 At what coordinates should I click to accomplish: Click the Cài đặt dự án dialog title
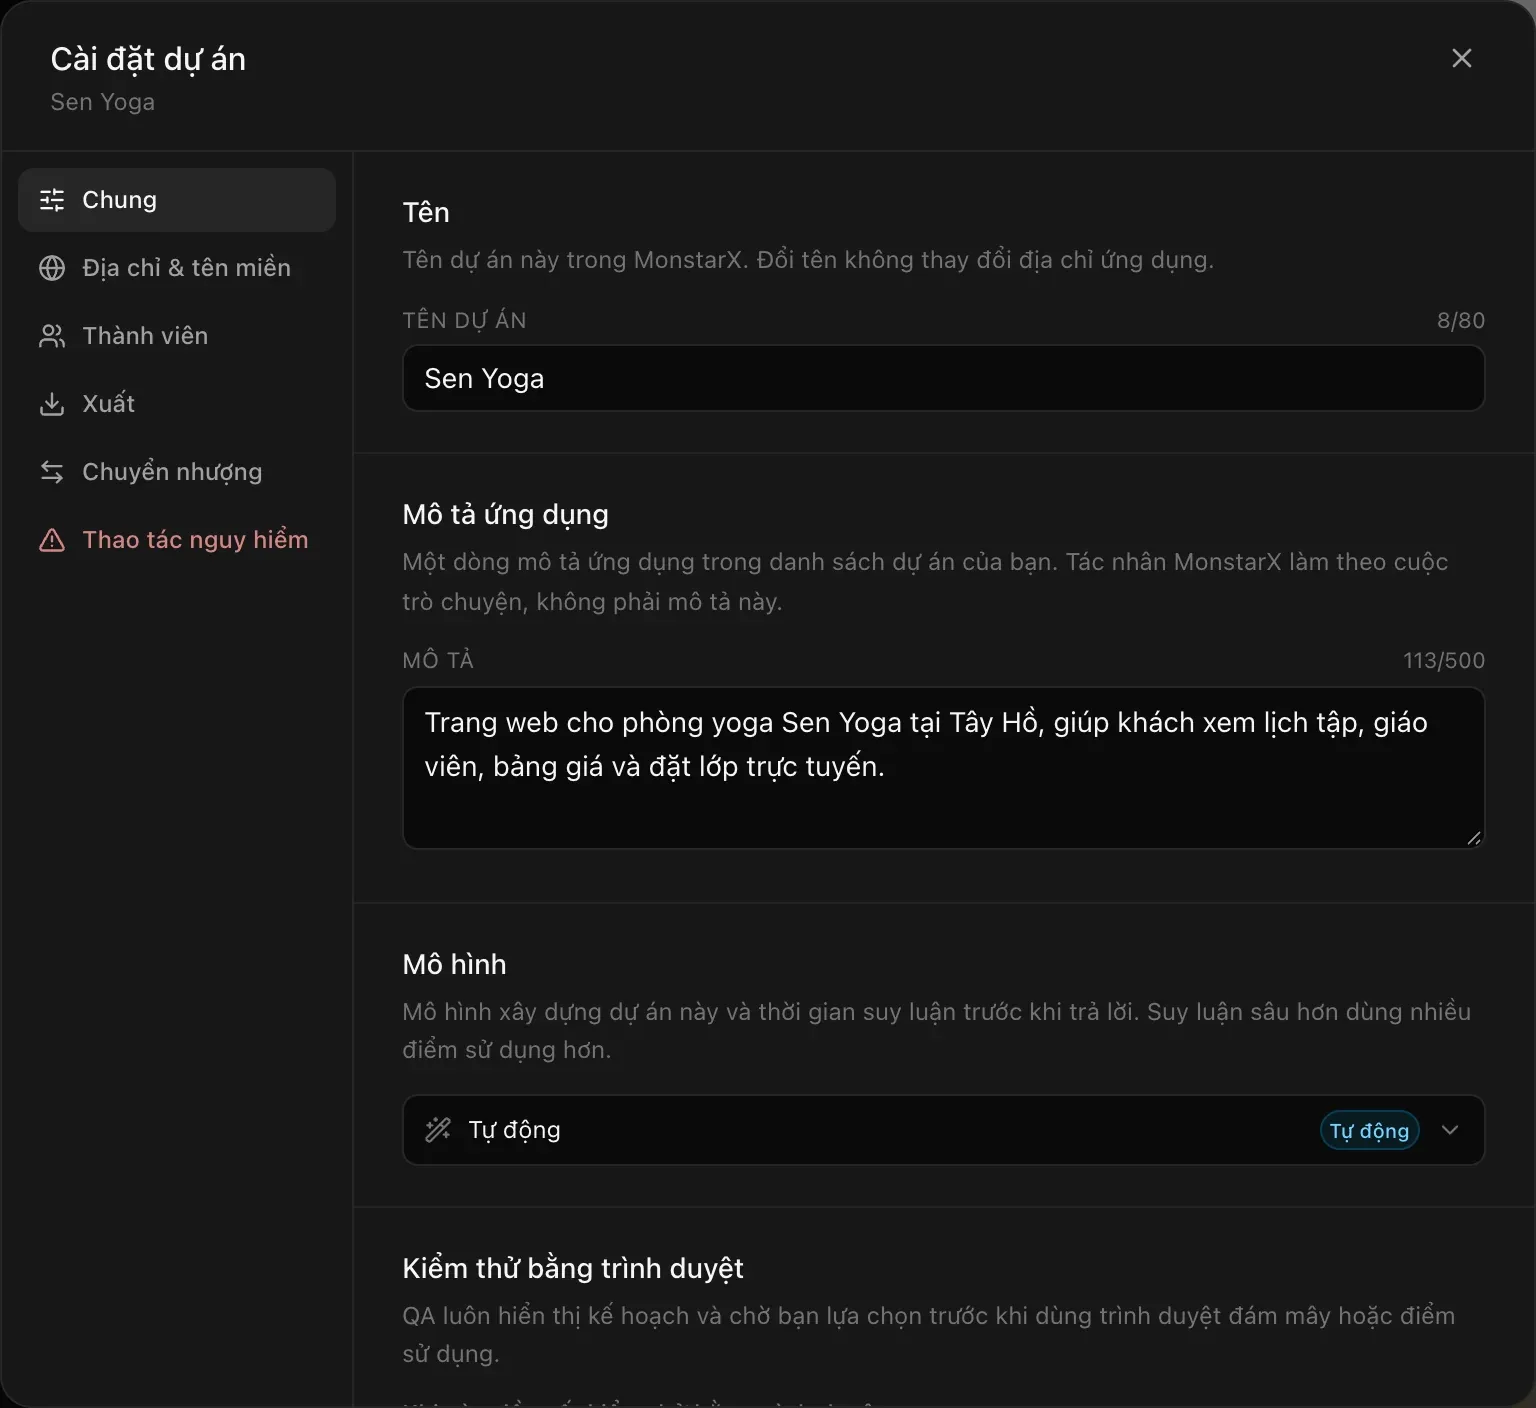point(148,60)
